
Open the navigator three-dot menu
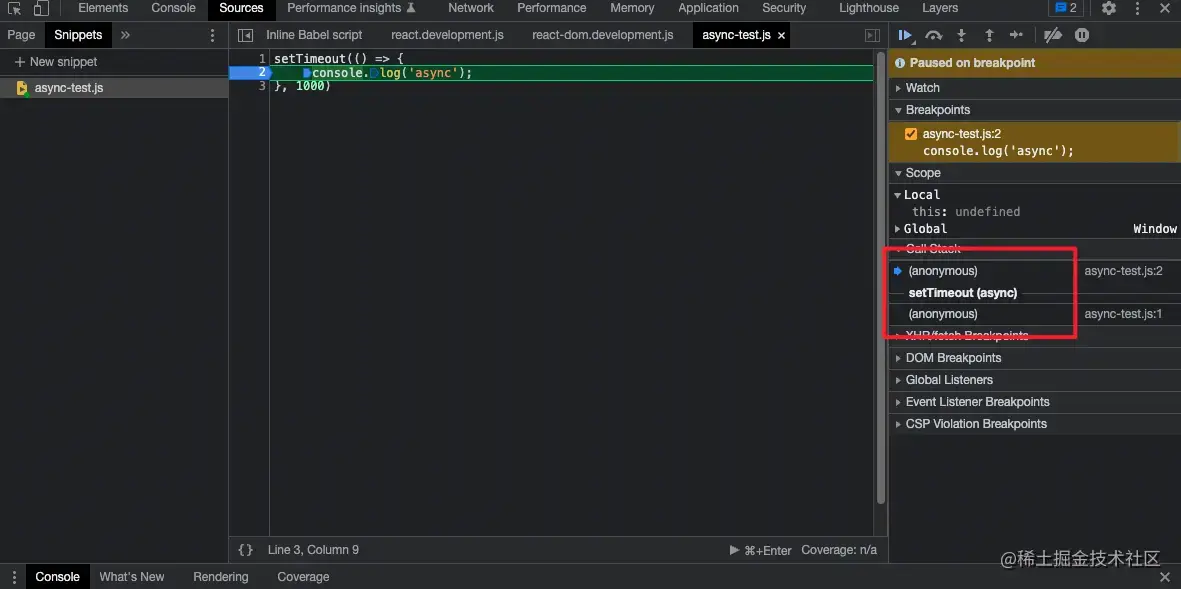coord(212,35)
